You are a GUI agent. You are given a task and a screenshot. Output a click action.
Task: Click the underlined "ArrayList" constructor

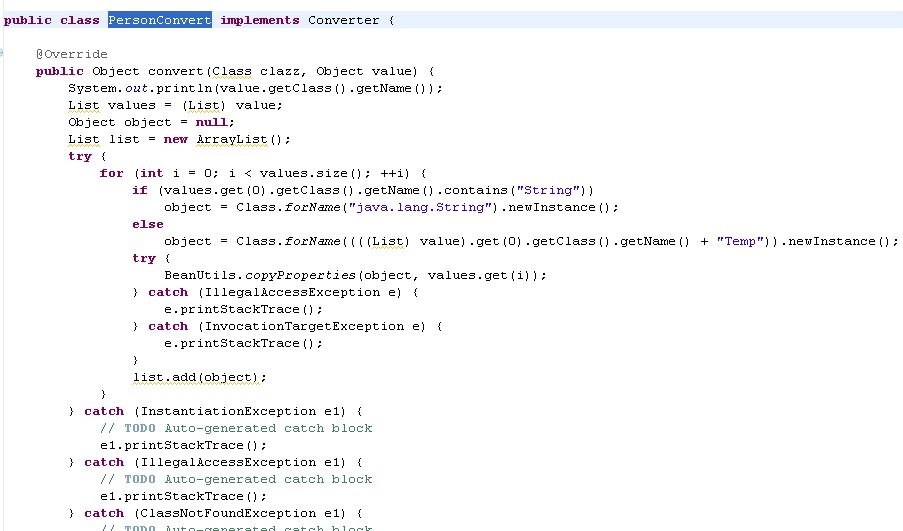tap(232, 139)
